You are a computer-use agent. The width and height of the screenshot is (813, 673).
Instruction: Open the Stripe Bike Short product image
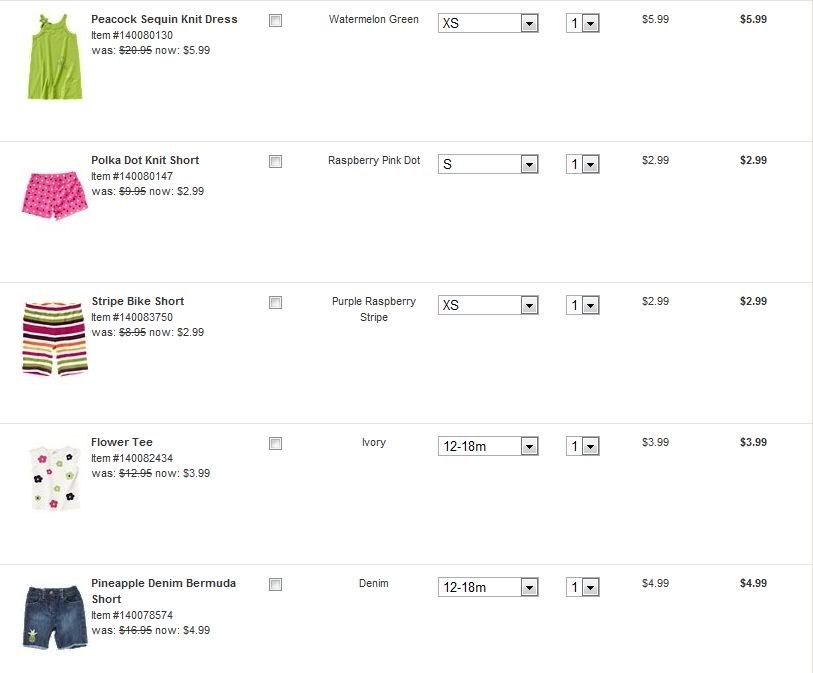[55, 337]
